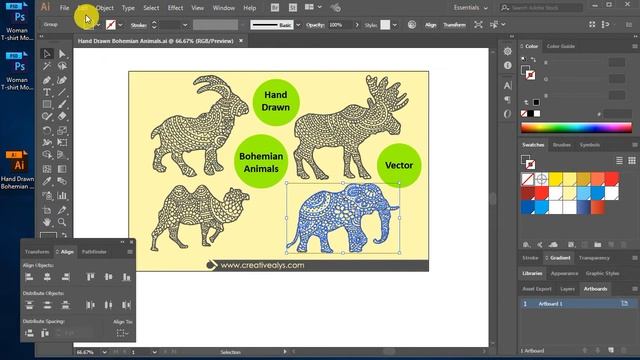Viewport: 640px width, 360px height.
Task: Switch to the Color Guide tab
Action: point(561,46)
